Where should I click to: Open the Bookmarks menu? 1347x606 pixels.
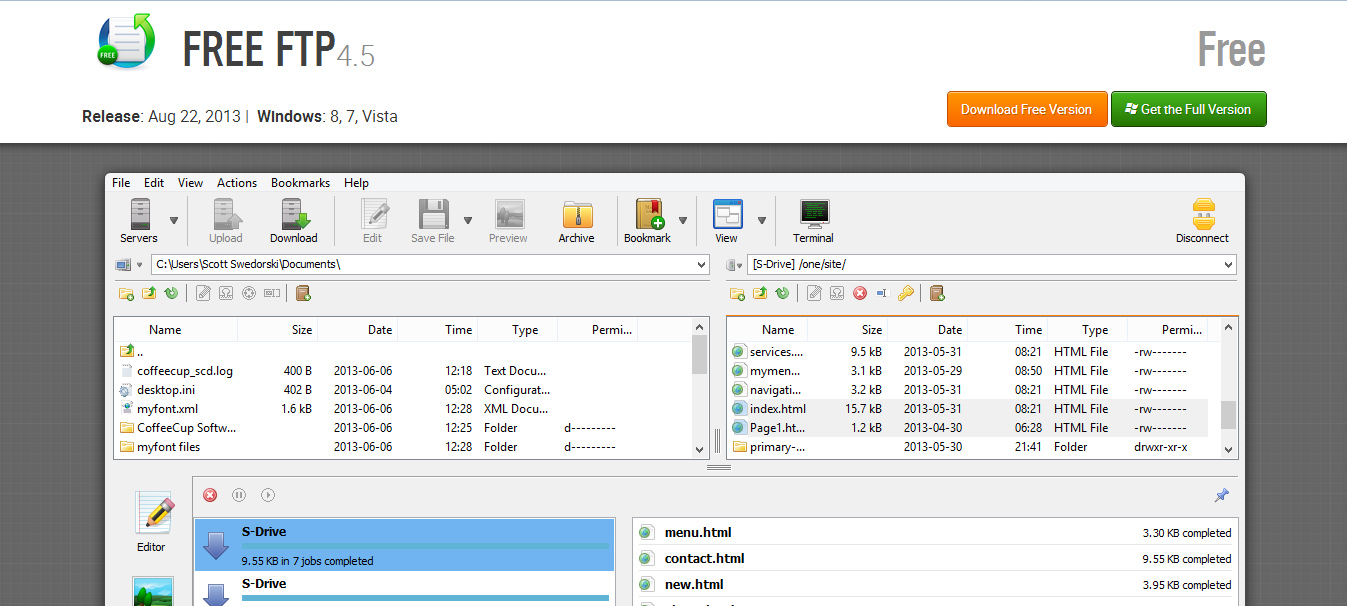click(x=300, y=183)
